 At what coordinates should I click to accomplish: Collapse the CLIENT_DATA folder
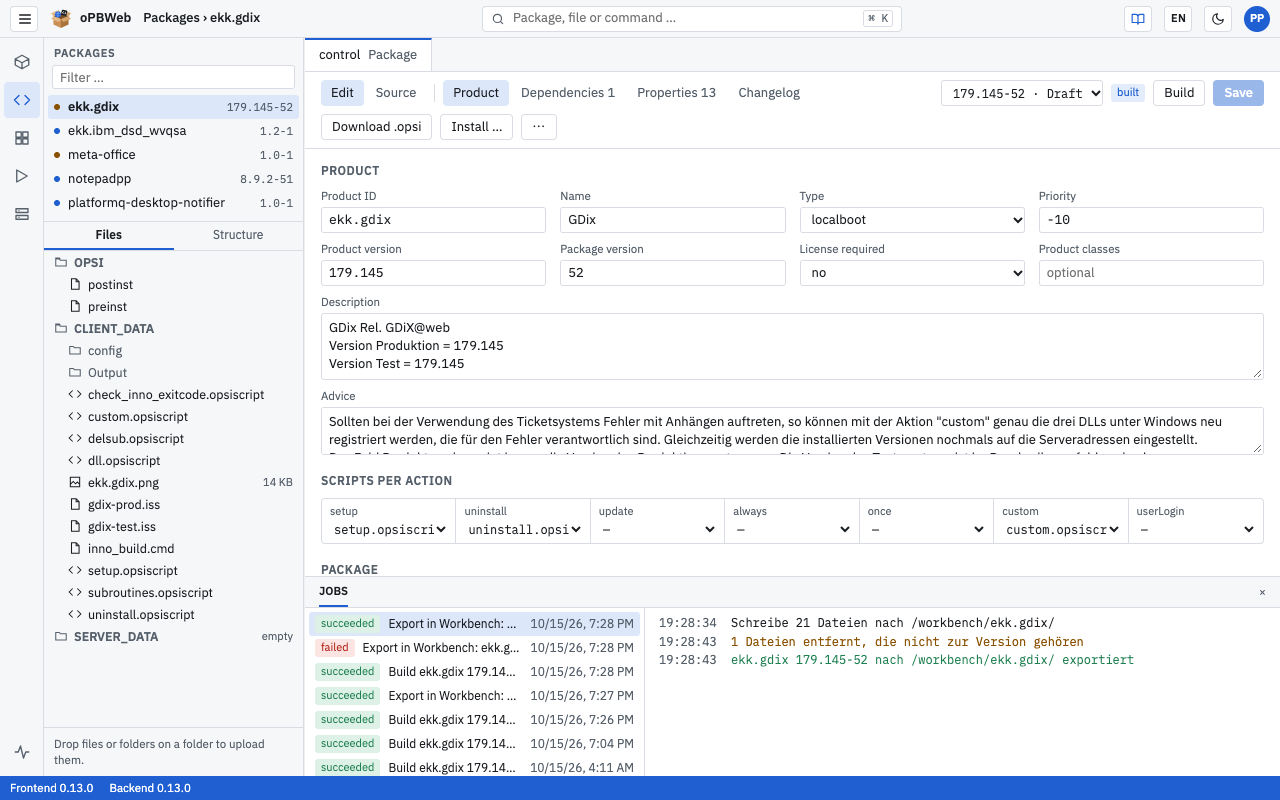(114, 329)
